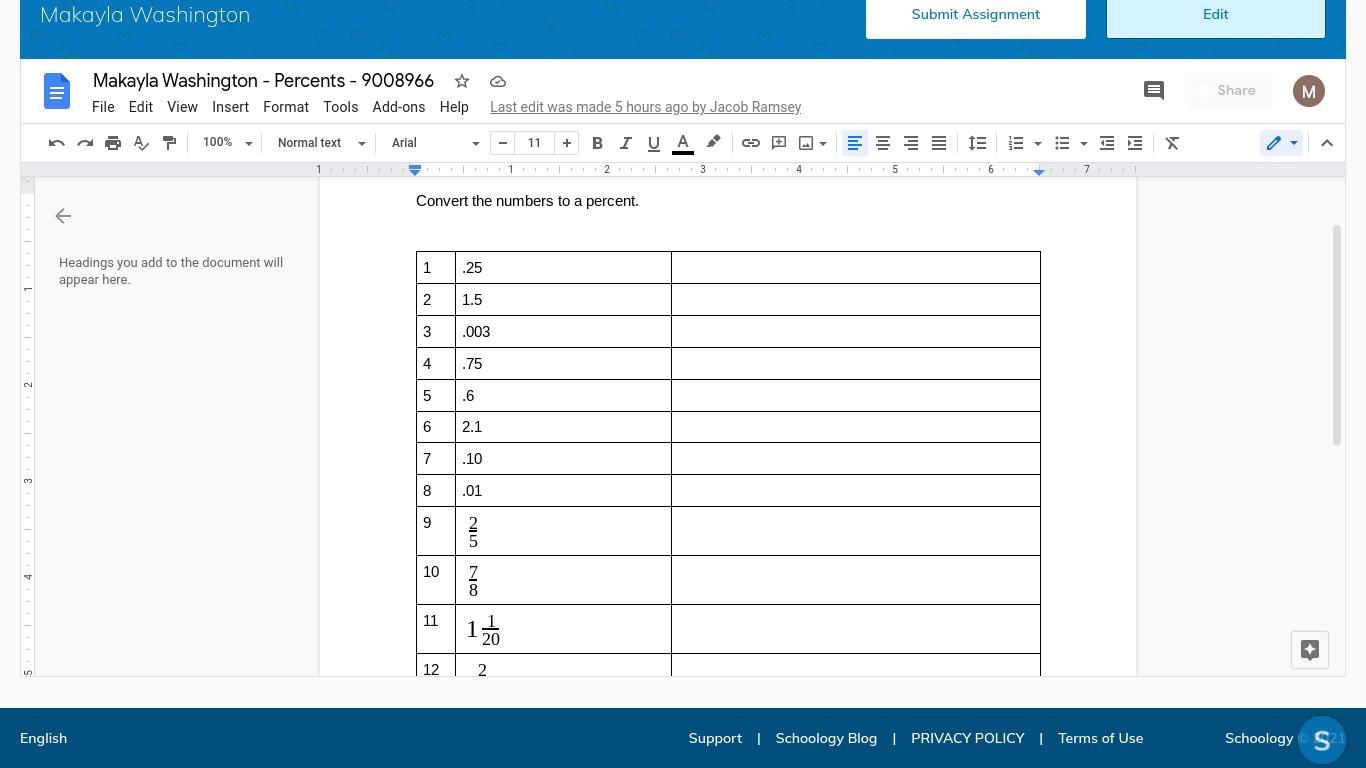
Task: Open the View menu
Action: pos(182,107)
